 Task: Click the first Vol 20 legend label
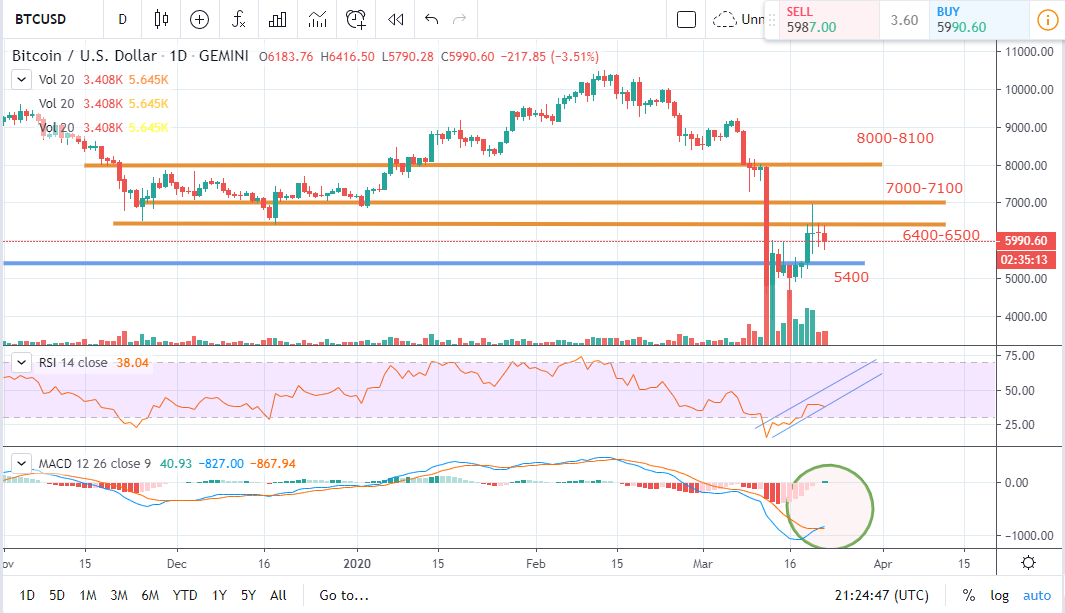point(56,79)
